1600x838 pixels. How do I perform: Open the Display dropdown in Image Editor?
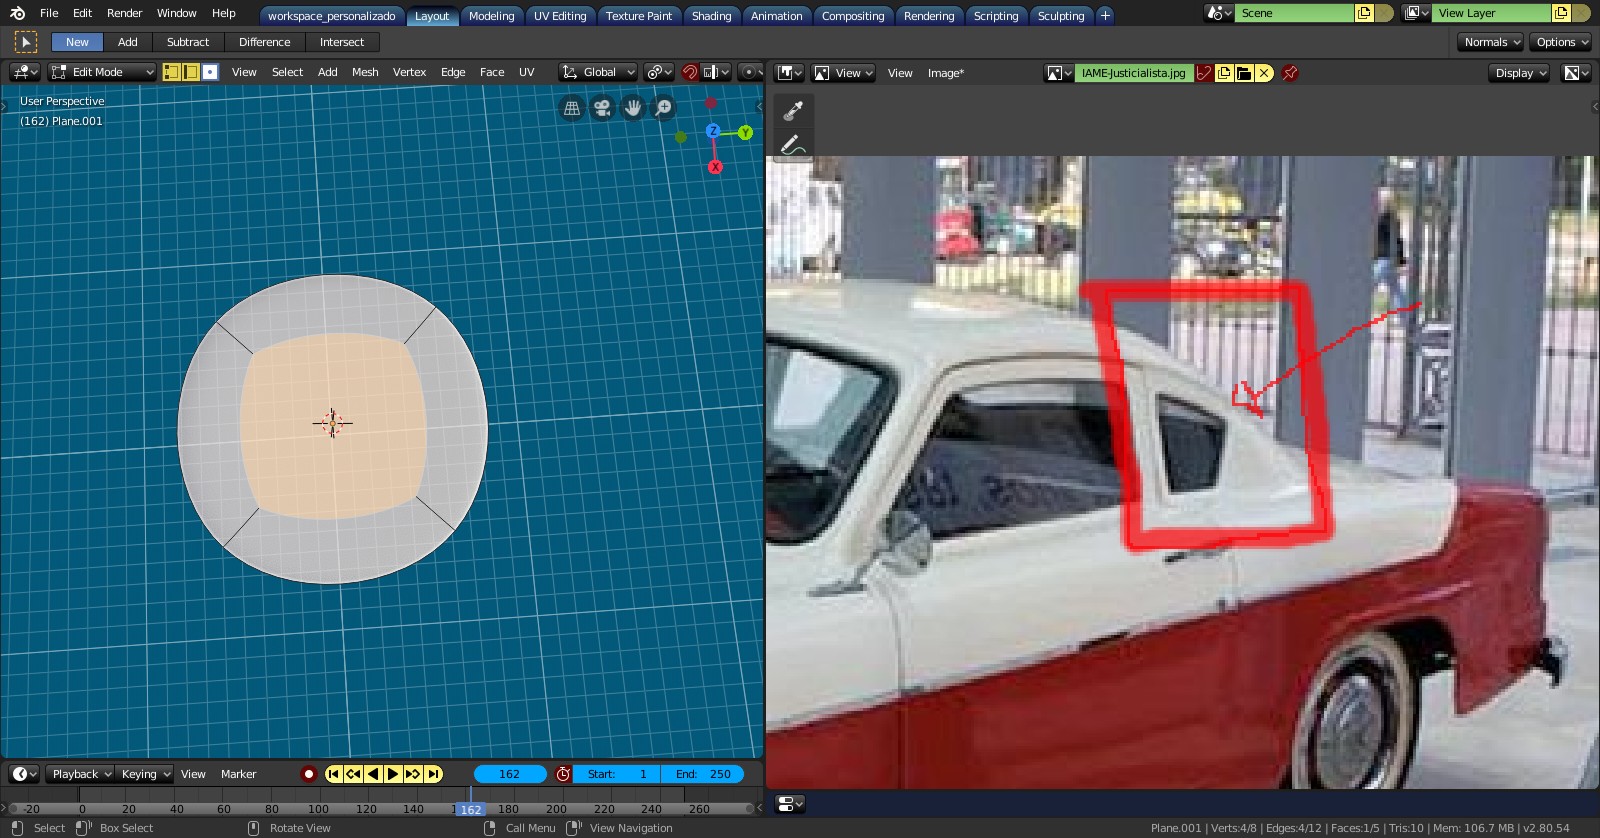pyautogui.click(x=1519, y=73)
